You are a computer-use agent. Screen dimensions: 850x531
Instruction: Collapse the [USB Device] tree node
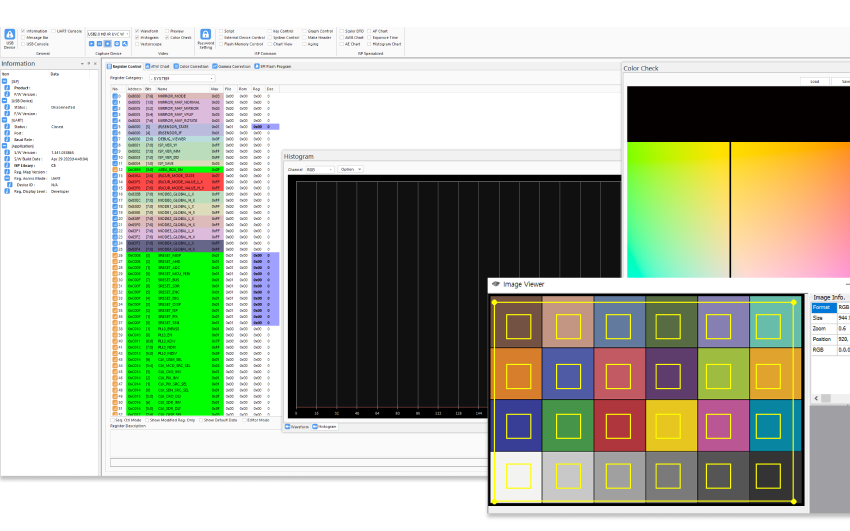point(4,101)
